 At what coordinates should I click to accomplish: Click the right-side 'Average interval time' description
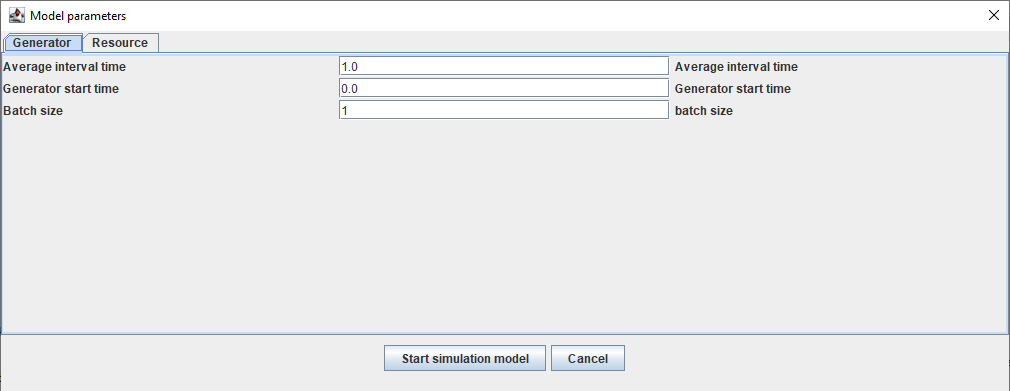point(736,66)
